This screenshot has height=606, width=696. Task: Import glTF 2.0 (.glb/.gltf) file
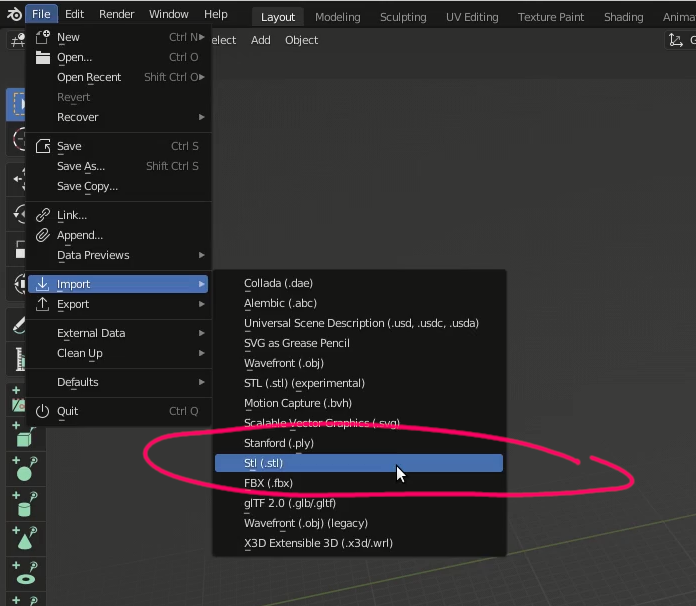359,503
